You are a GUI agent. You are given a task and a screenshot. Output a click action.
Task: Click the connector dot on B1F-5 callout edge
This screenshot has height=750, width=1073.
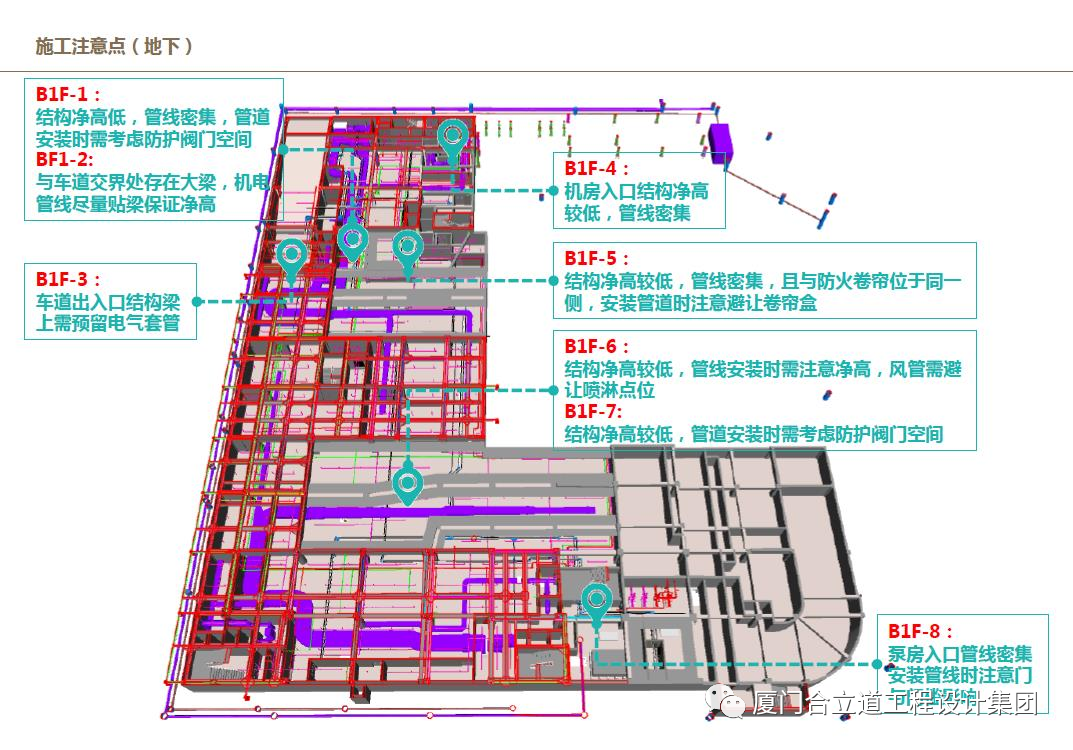[x=552, y=281]
